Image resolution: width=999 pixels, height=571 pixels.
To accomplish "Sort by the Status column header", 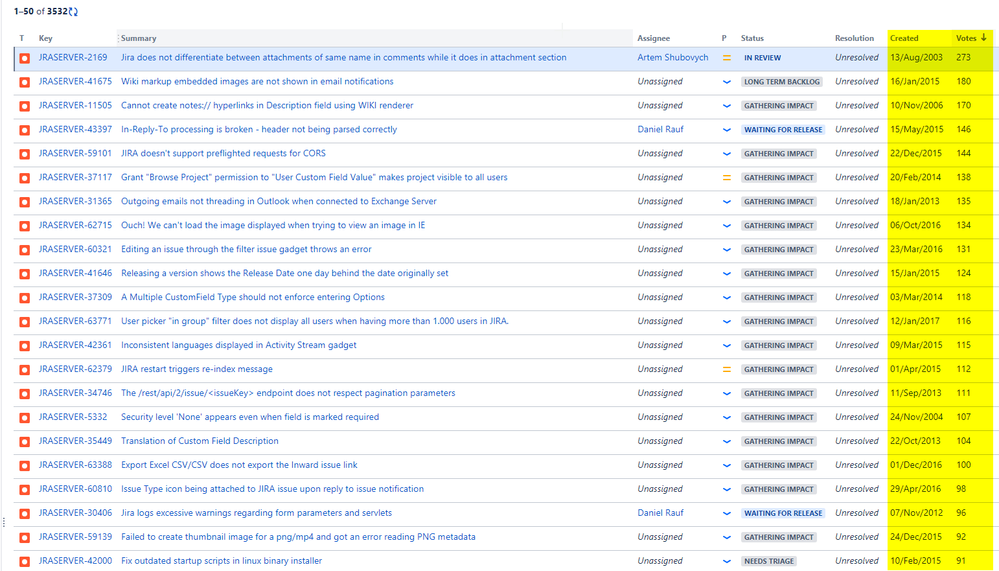I will point(752,38).
